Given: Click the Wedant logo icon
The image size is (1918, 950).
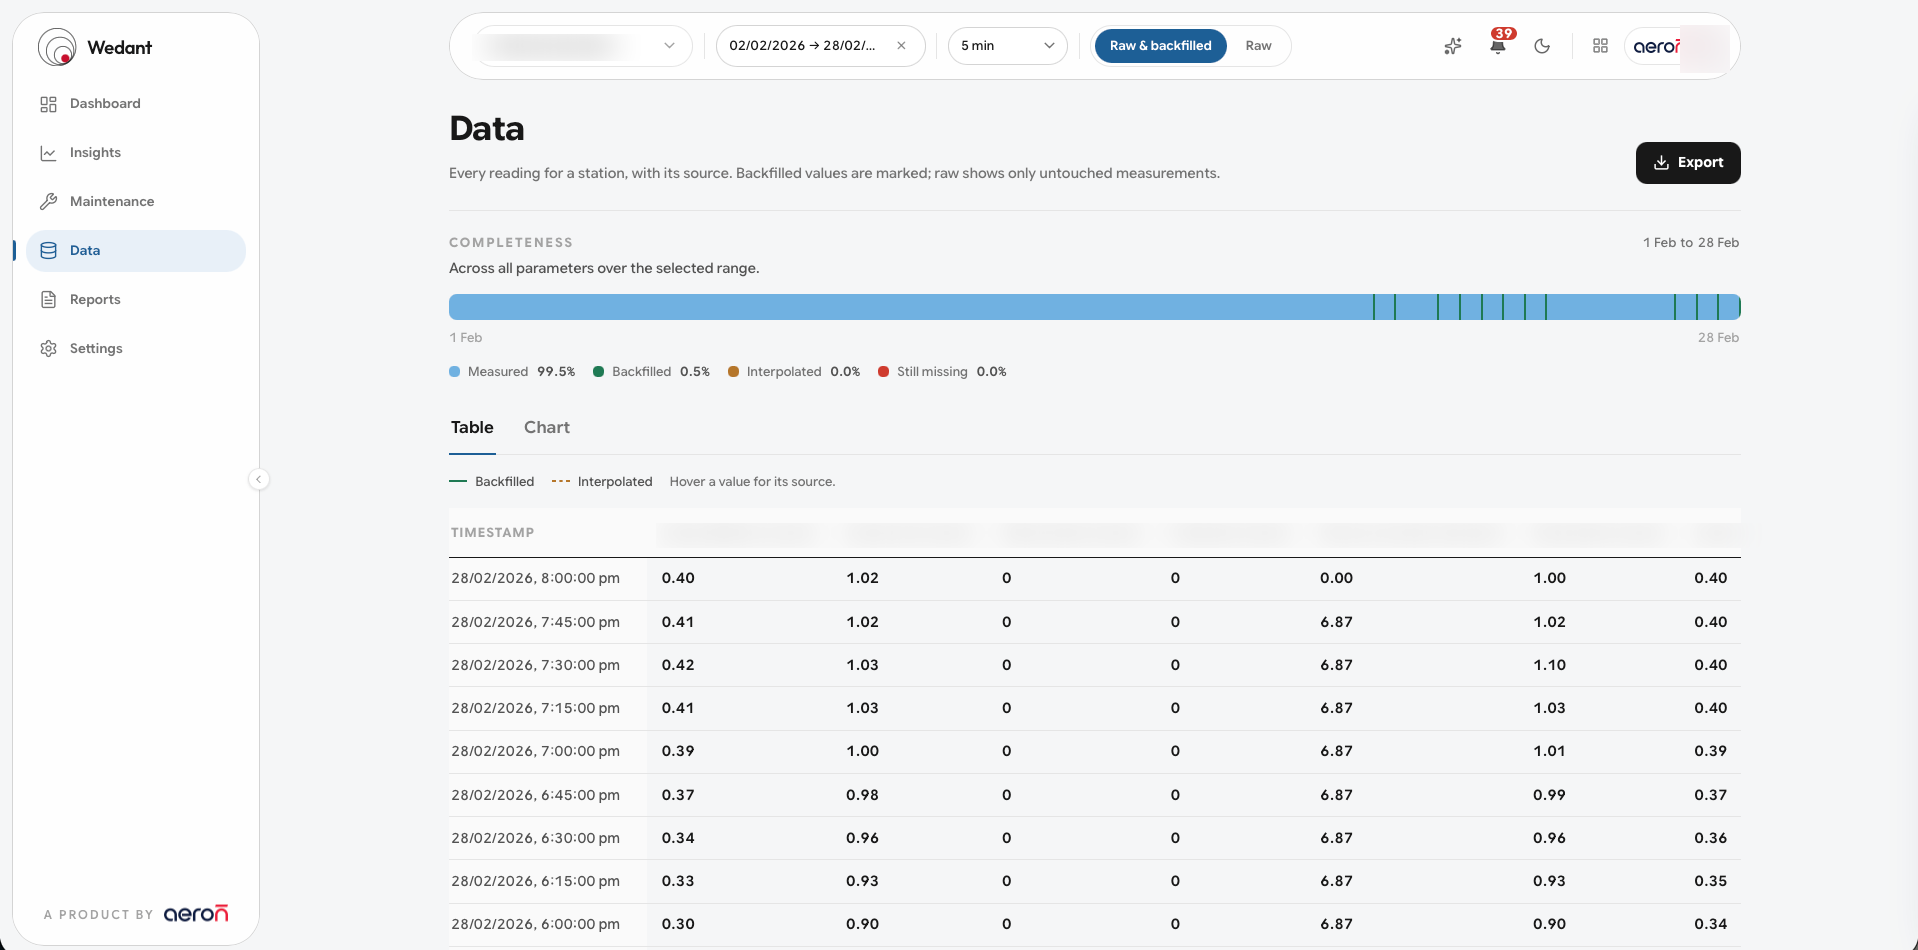Looking at the screenshot, I should point(57,47).
